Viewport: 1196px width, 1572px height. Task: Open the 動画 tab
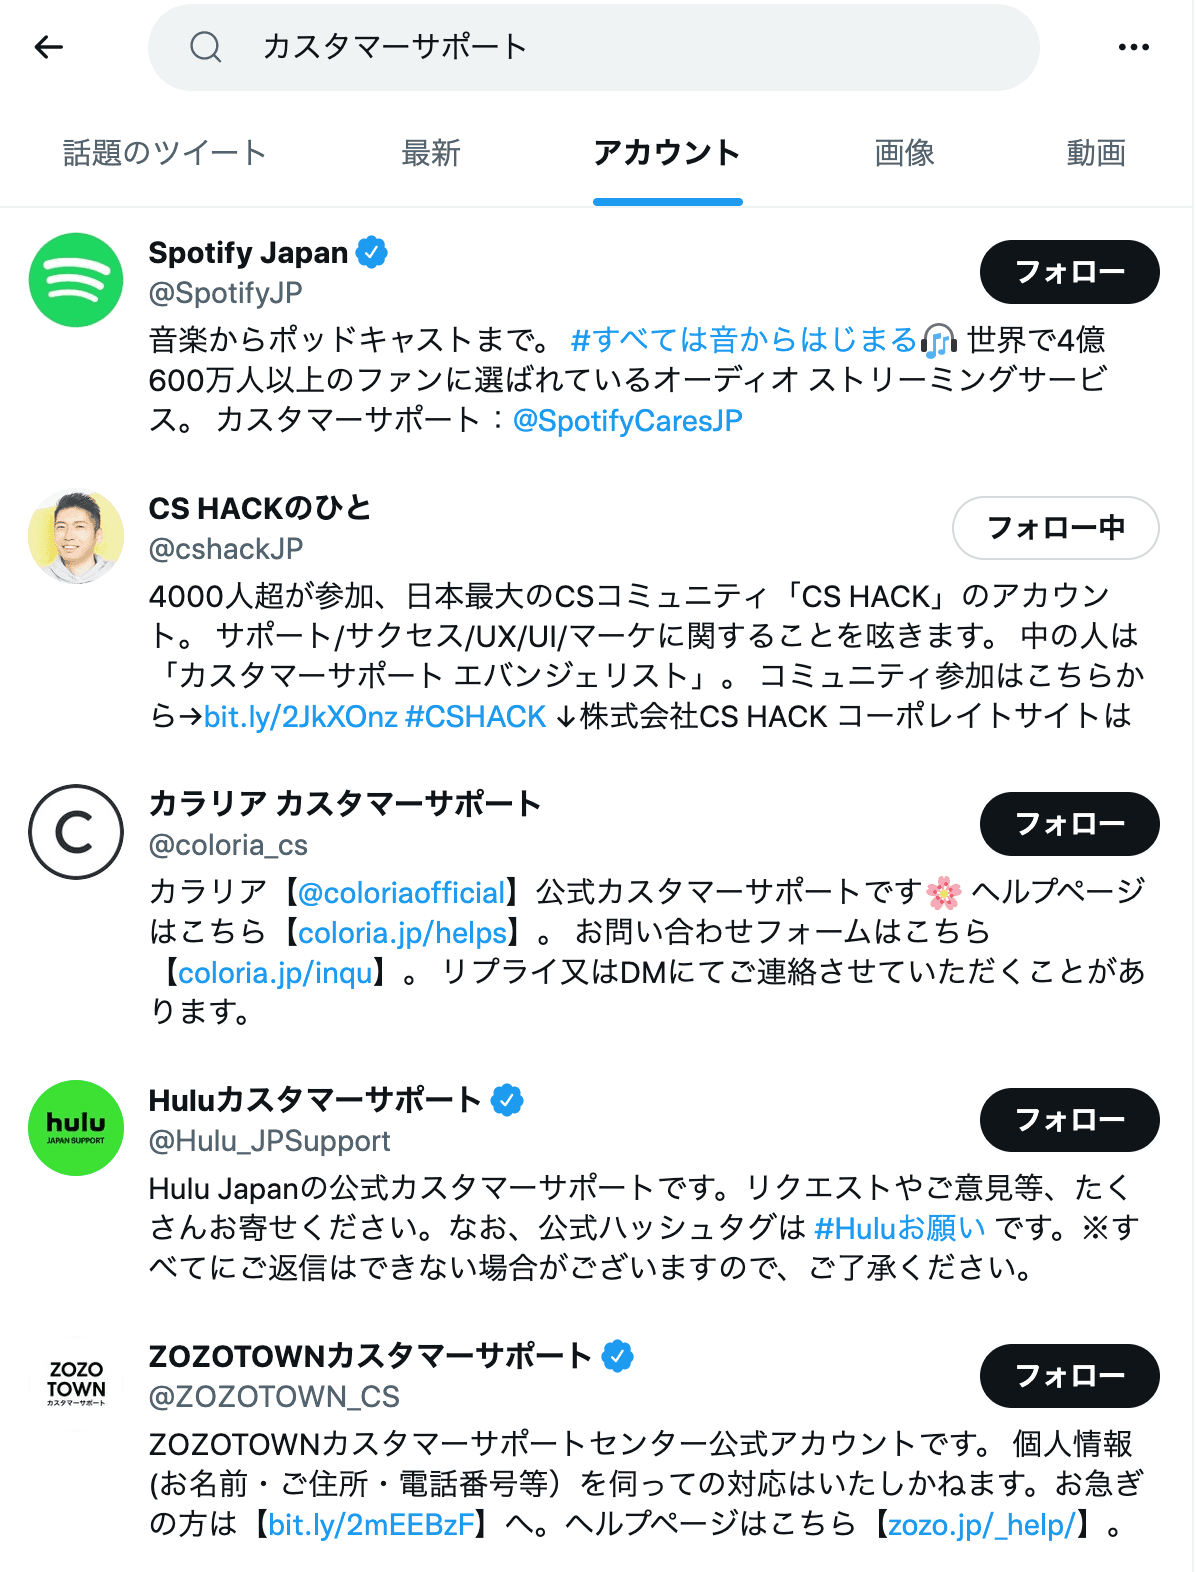[1096, 153]
